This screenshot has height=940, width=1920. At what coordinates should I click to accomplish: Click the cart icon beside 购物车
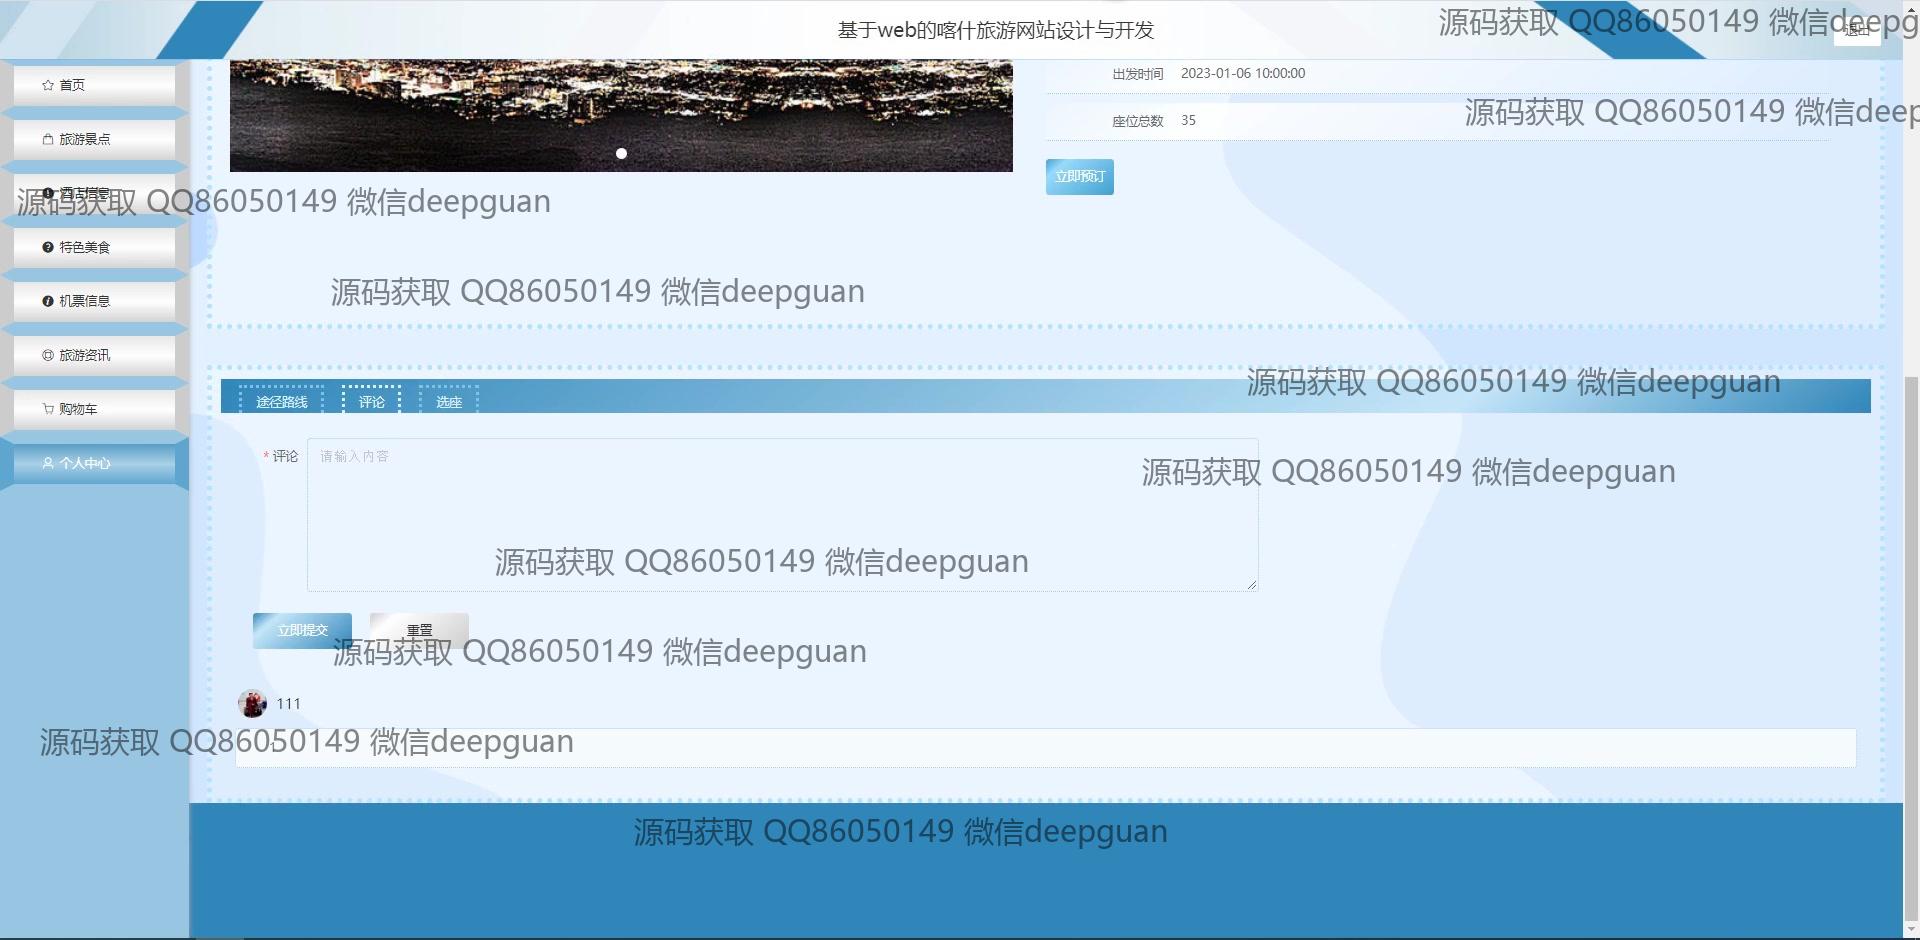pyautogui.click(x=47, y=409)
